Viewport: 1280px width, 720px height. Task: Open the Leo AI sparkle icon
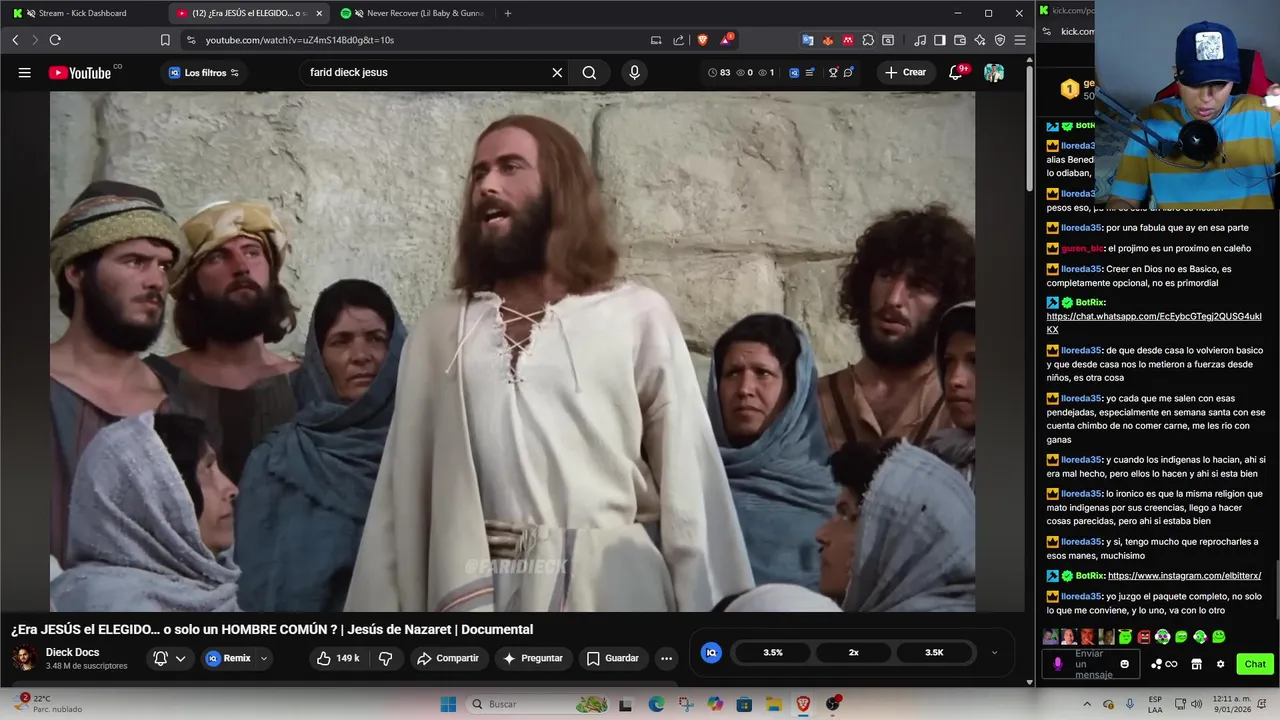point(980,40)
